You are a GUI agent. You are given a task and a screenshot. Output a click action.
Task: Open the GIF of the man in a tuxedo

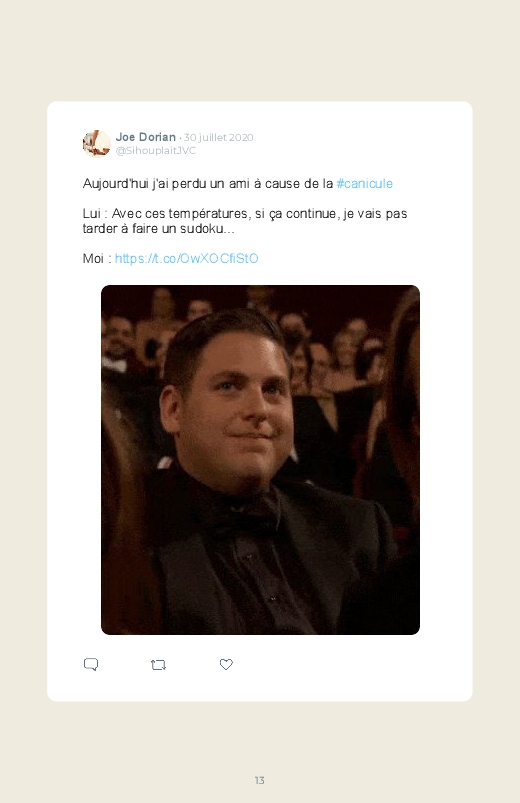(x=260, y=460)
